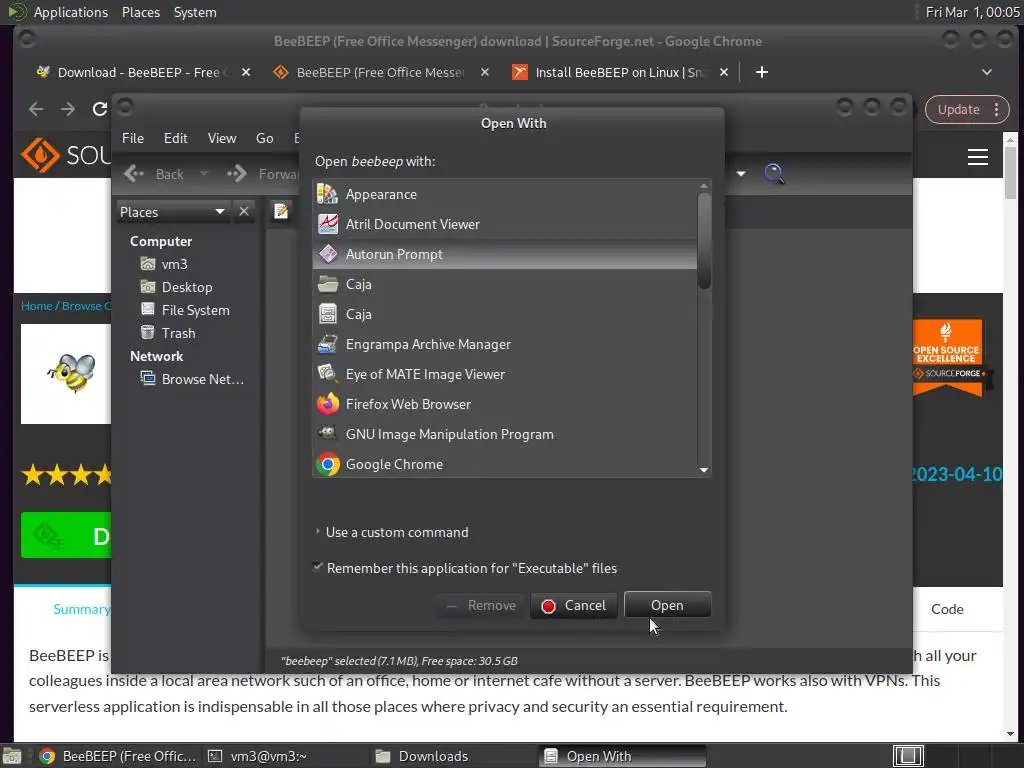Open the Applications panel menu
Screen dimensions: 1024x768
71,12
